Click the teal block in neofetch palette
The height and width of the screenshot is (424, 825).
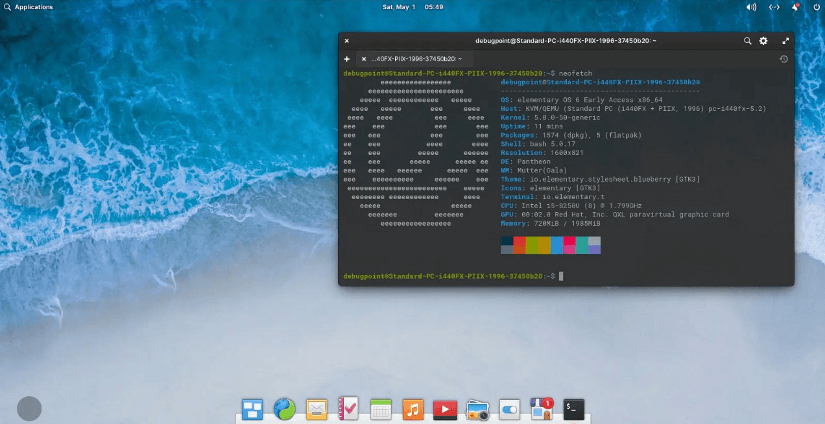[581, 245]
